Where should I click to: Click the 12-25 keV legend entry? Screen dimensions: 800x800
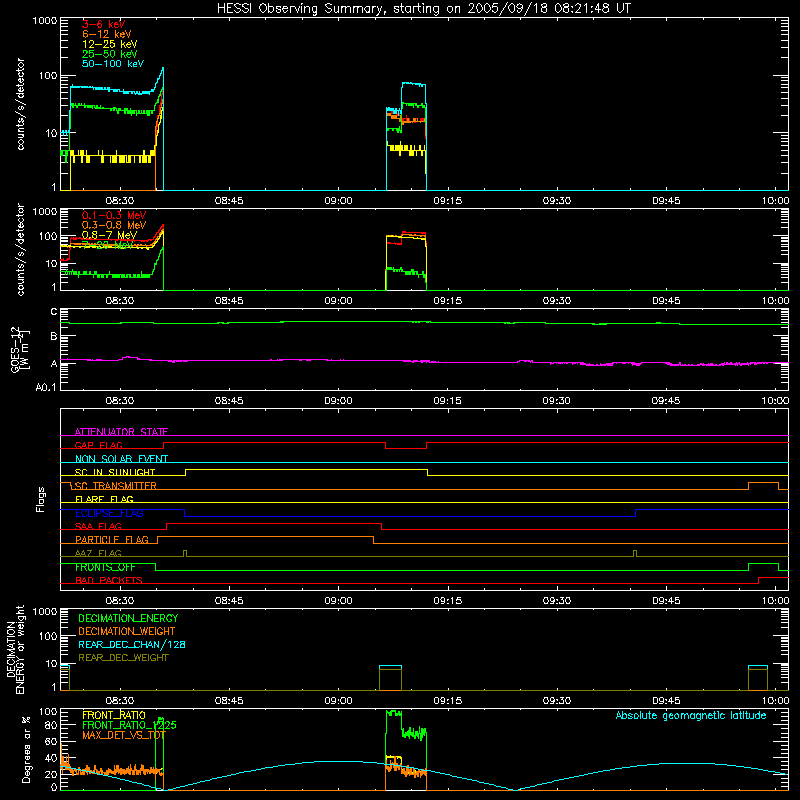(109, 44)
